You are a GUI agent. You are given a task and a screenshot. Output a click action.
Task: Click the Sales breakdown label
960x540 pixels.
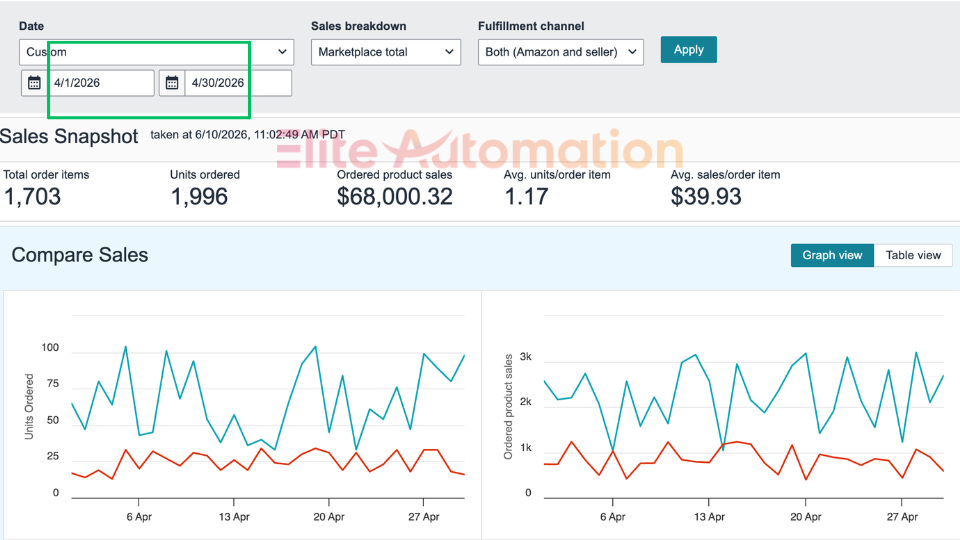[x=358, y=26]
